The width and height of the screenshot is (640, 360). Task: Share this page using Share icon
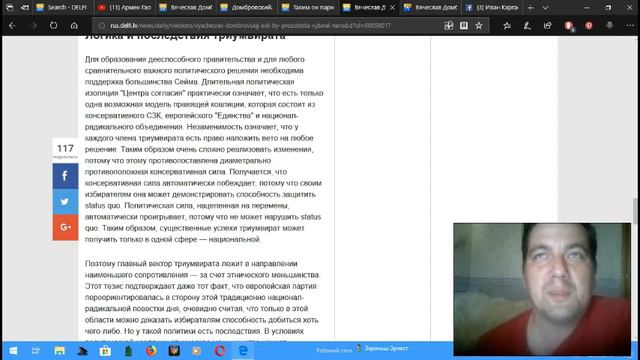pyautogui.click(x=547, y=26)
